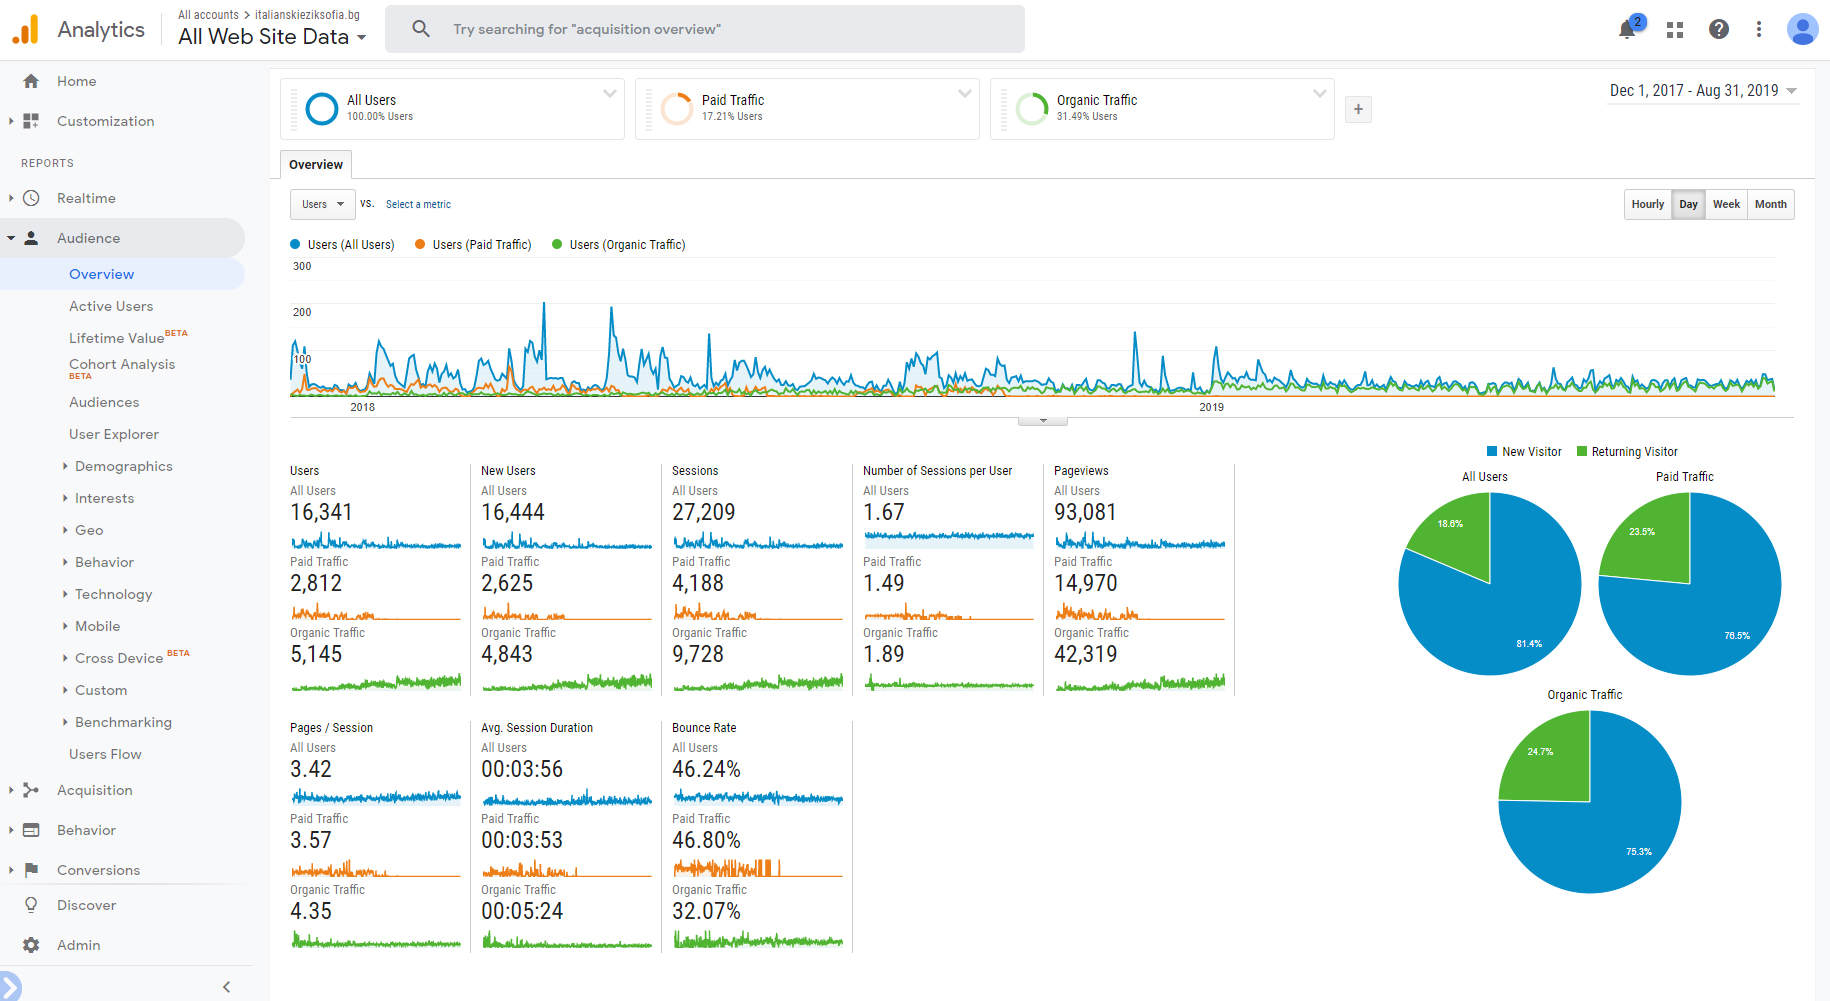Open Active Users report
Viewport: 1830px width, 1001px height.
click(x=111, y=306)
